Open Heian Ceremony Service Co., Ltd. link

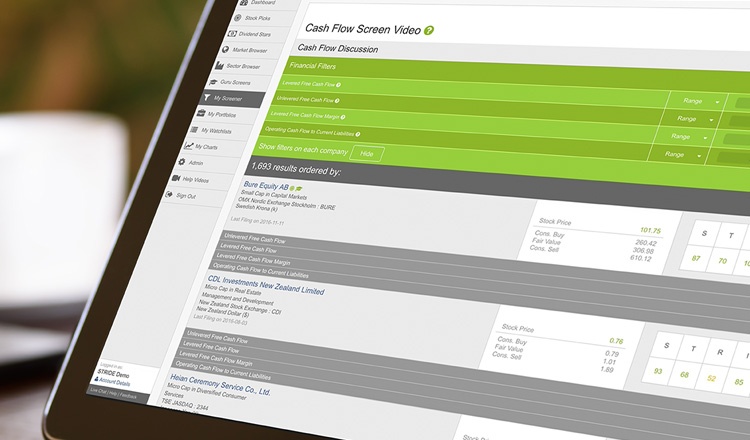[221, 385]
